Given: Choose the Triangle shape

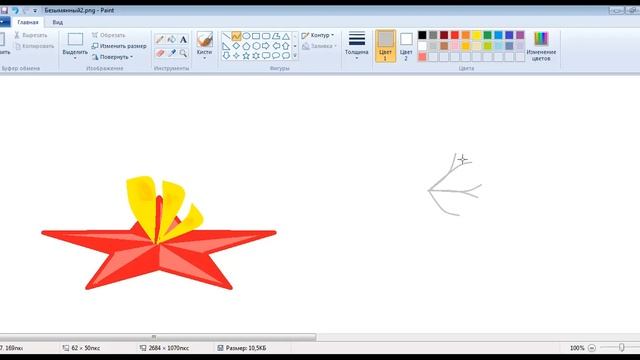Looking at the screenshot, I should (x=286, y=36).
